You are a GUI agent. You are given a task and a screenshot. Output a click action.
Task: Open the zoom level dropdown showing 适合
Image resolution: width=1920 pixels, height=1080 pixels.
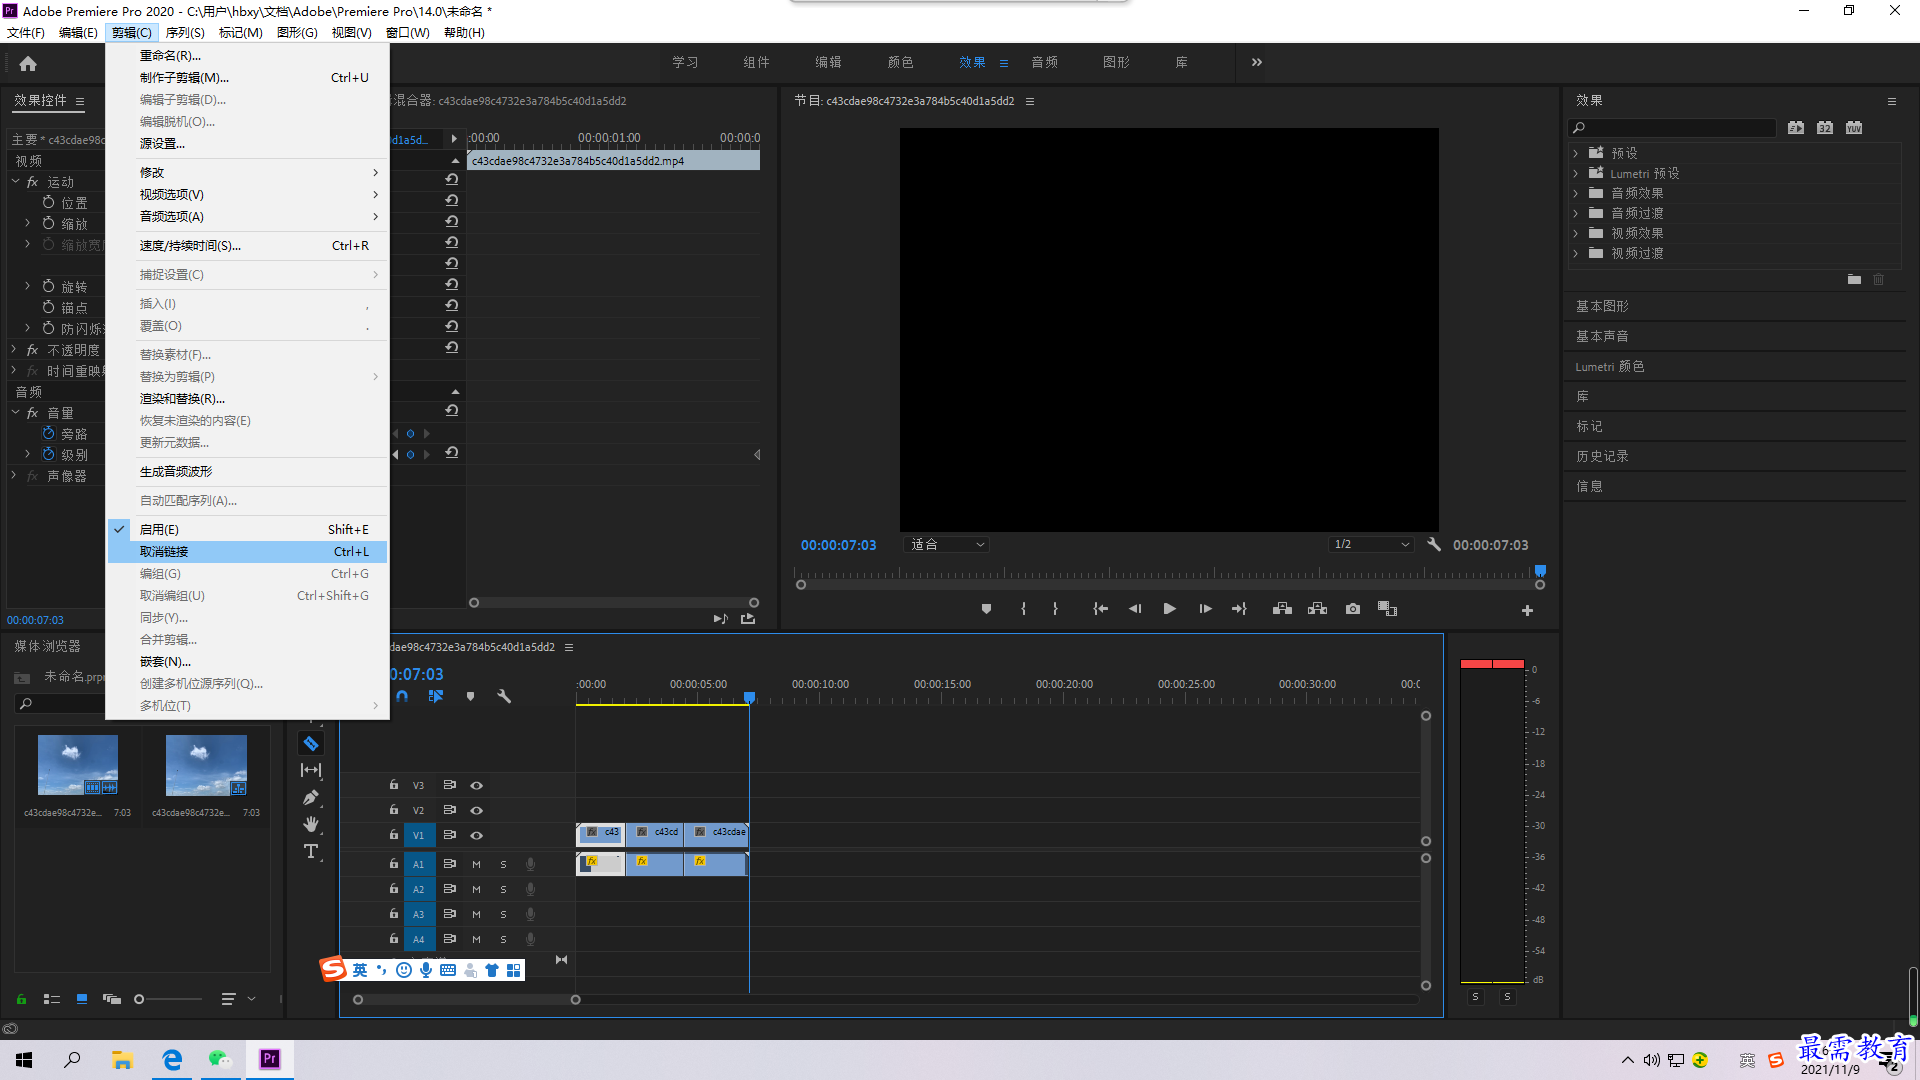click(946, 544)
